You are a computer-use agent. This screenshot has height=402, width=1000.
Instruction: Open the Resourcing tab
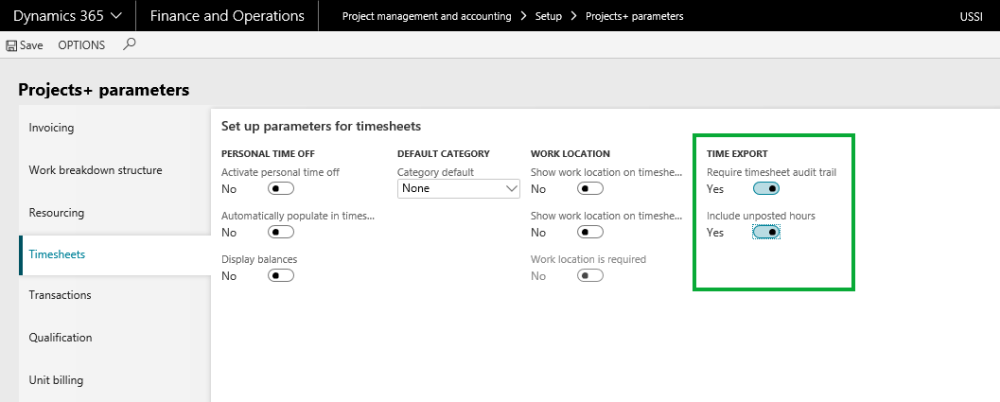pyautogui.click(x=57, y=212)
